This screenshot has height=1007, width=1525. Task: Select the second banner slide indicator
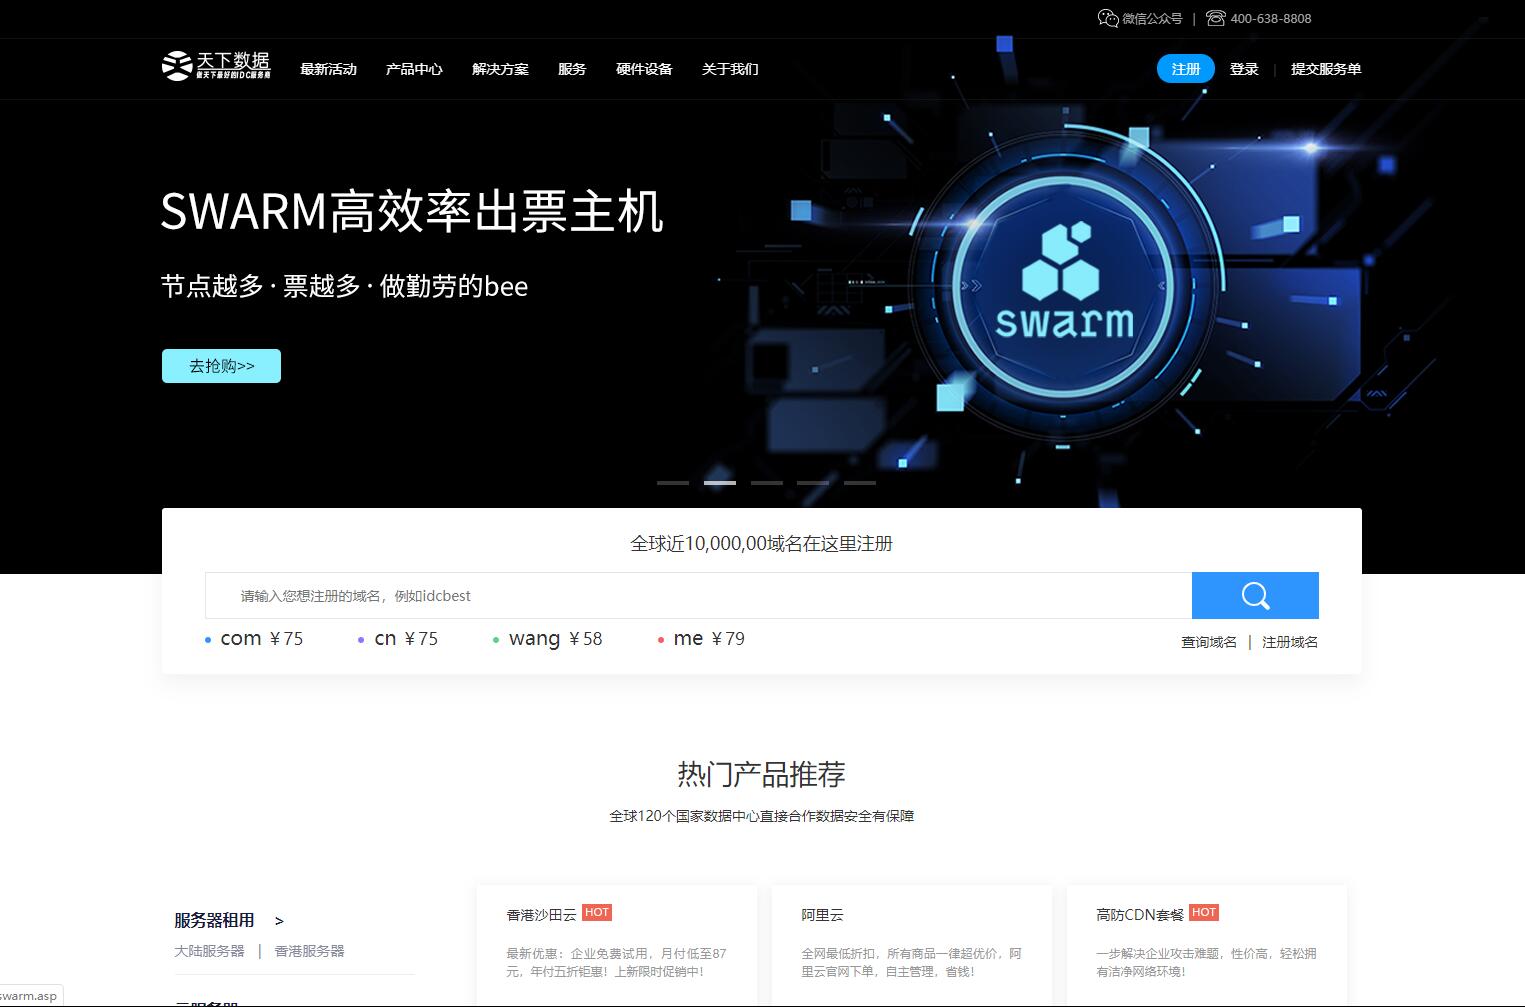[720, 483]
